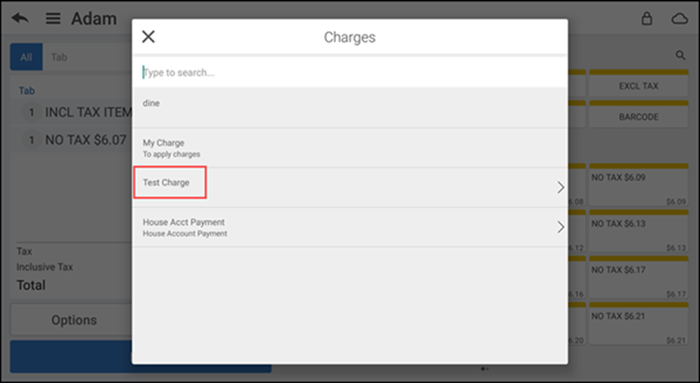Select the BARCODE item tile
This screenshot has height=383, width=700.
tap(638, 114)
